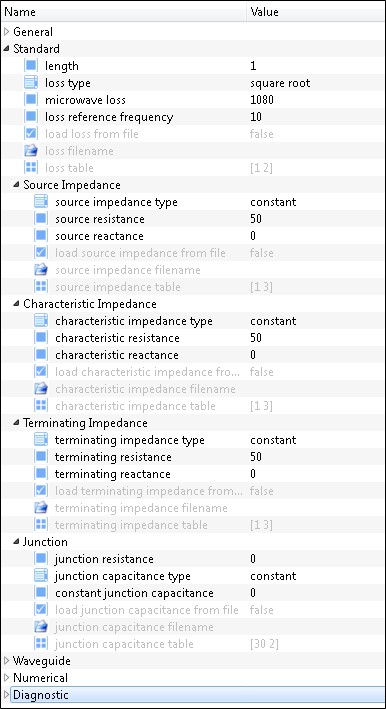
Task: Expand the Waveguide section
Action: 6,661
